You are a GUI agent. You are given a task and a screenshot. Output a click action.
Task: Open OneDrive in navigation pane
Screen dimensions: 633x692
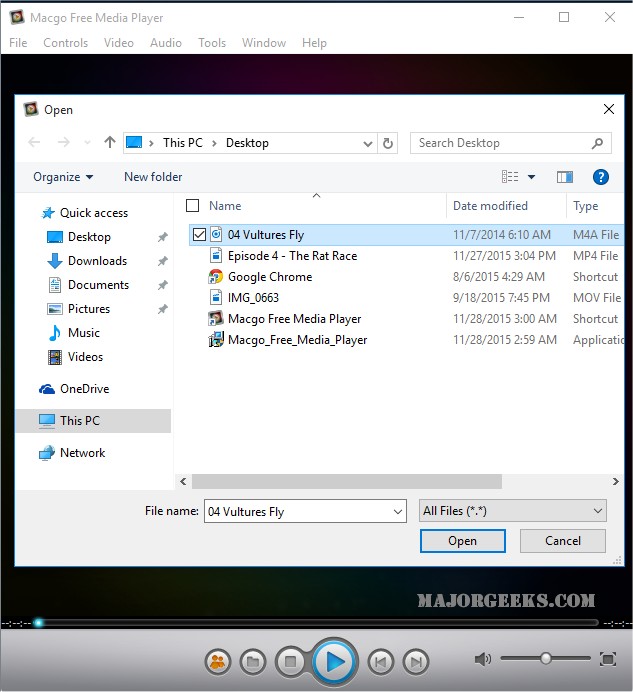pos(84,389)
